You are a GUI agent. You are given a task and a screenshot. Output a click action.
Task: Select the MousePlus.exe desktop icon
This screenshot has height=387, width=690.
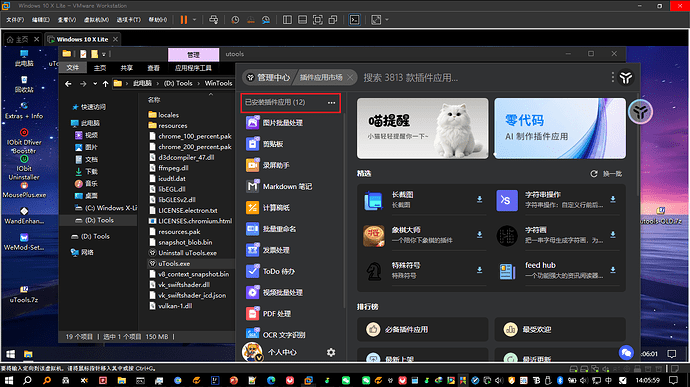(24, 190)
